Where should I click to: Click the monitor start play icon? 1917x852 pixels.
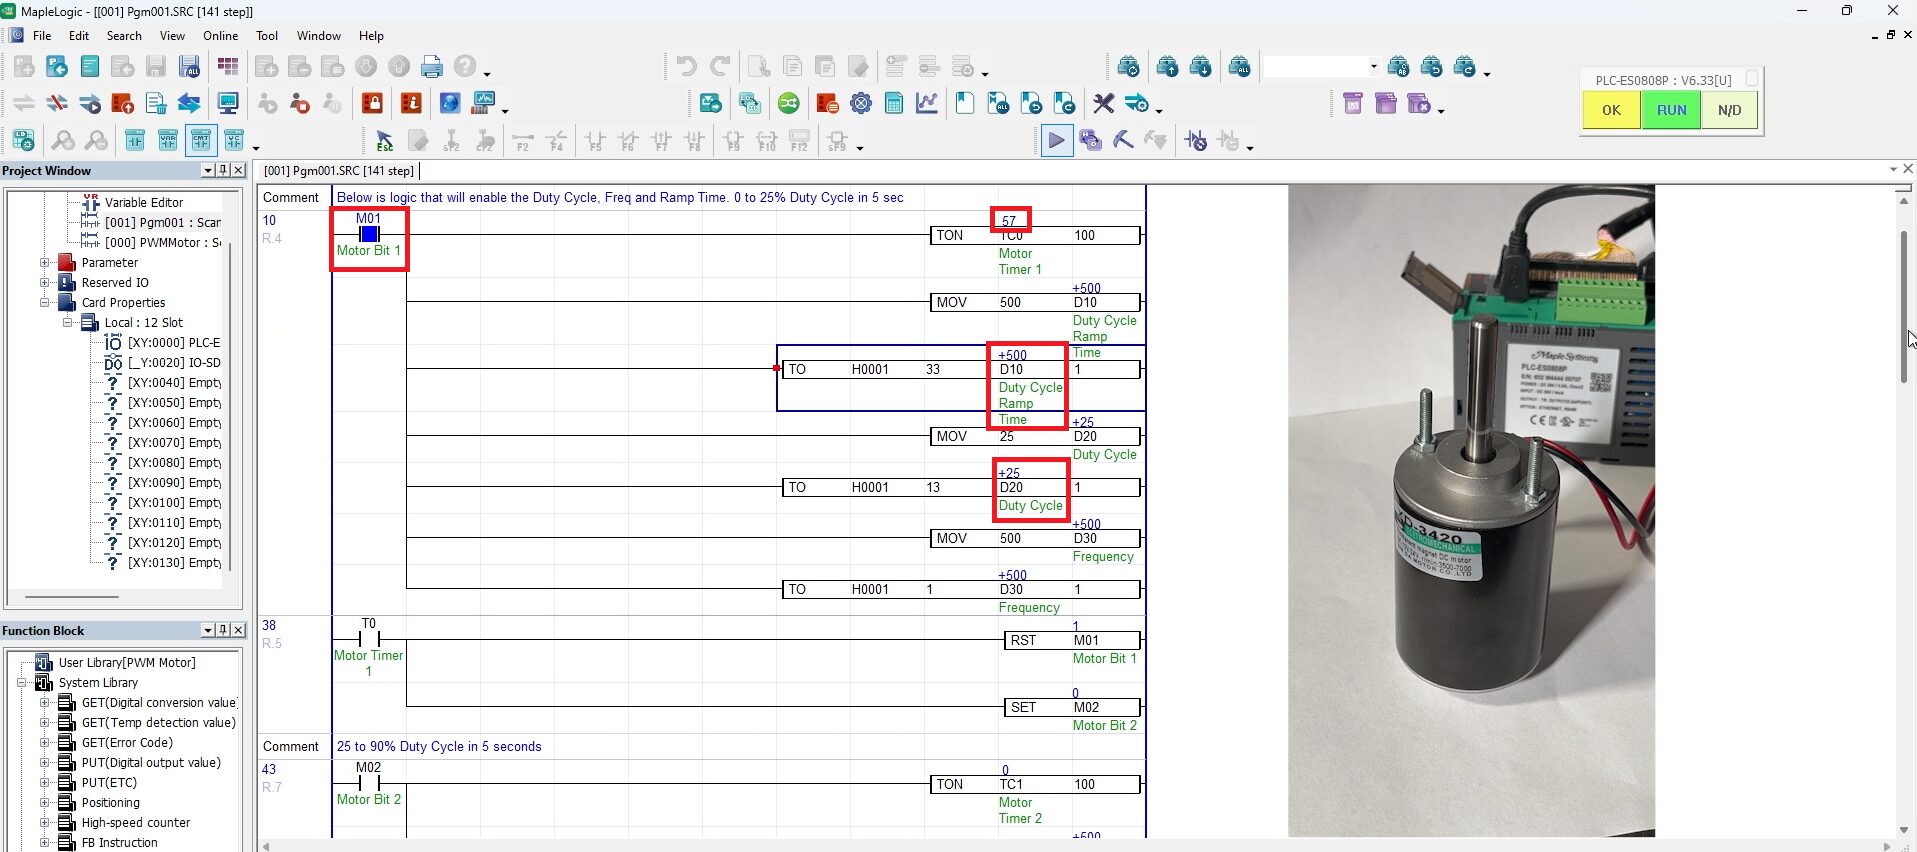click(x=1056, y=141)
